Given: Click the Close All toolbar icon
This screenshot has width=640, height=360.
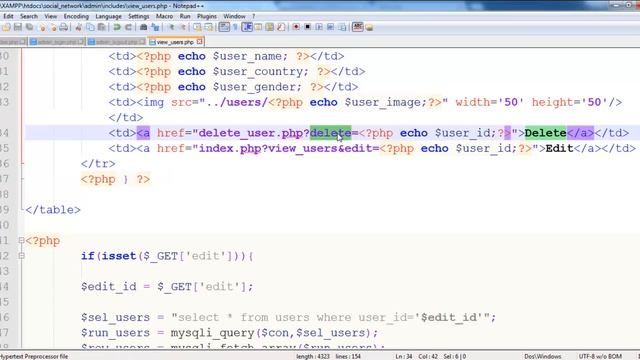Looking at the screenshot, I should 54,27.
